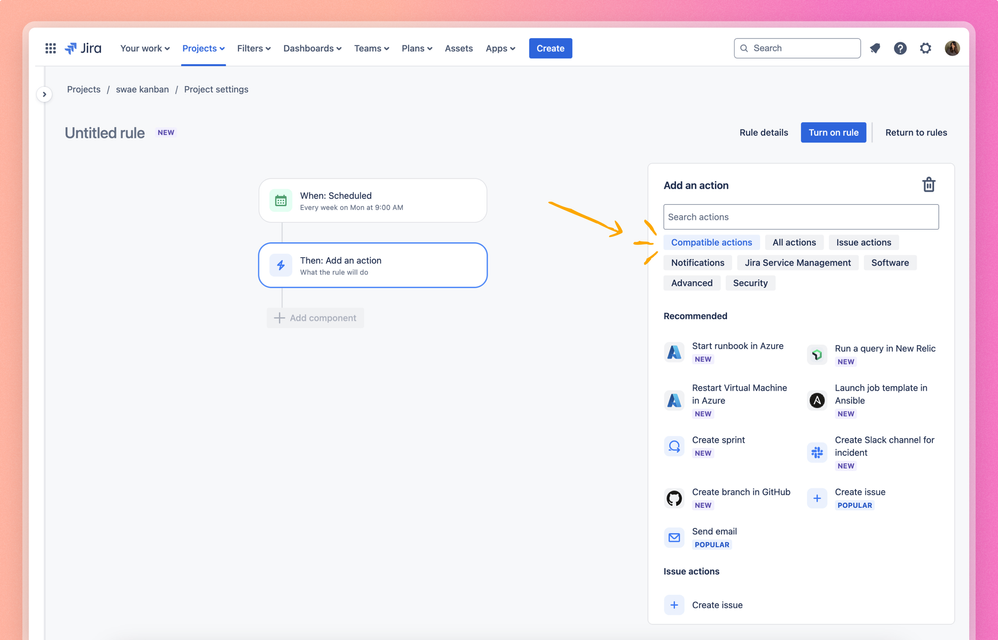Select the Notifications filter tab
Screen dimensions: 998x640
pos(698,263)
